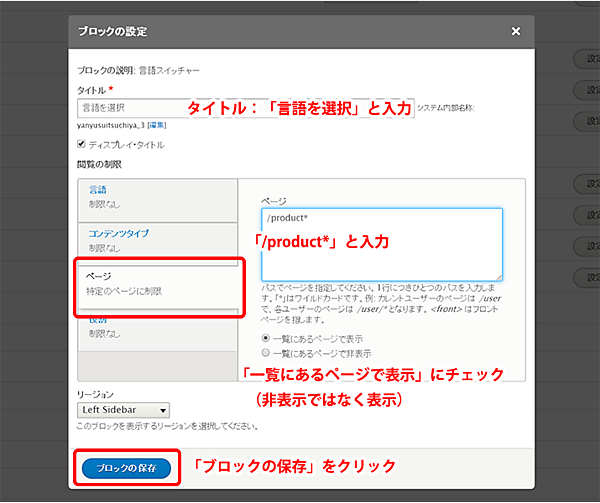The width and height of the screenshot is (600, 503).
Task: Select the 言語 restriction tab
Action: click(157, 200)
